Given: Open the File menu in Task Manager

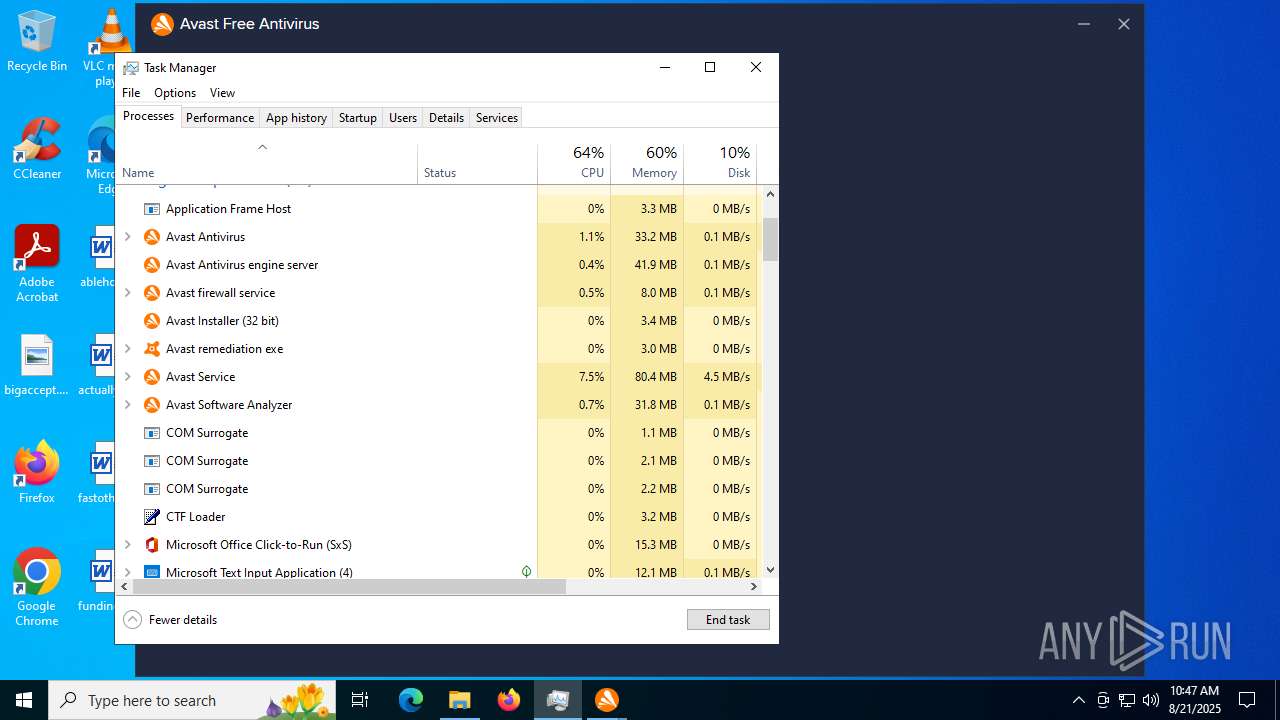Looking at the screenshot, I should point(131,93).
